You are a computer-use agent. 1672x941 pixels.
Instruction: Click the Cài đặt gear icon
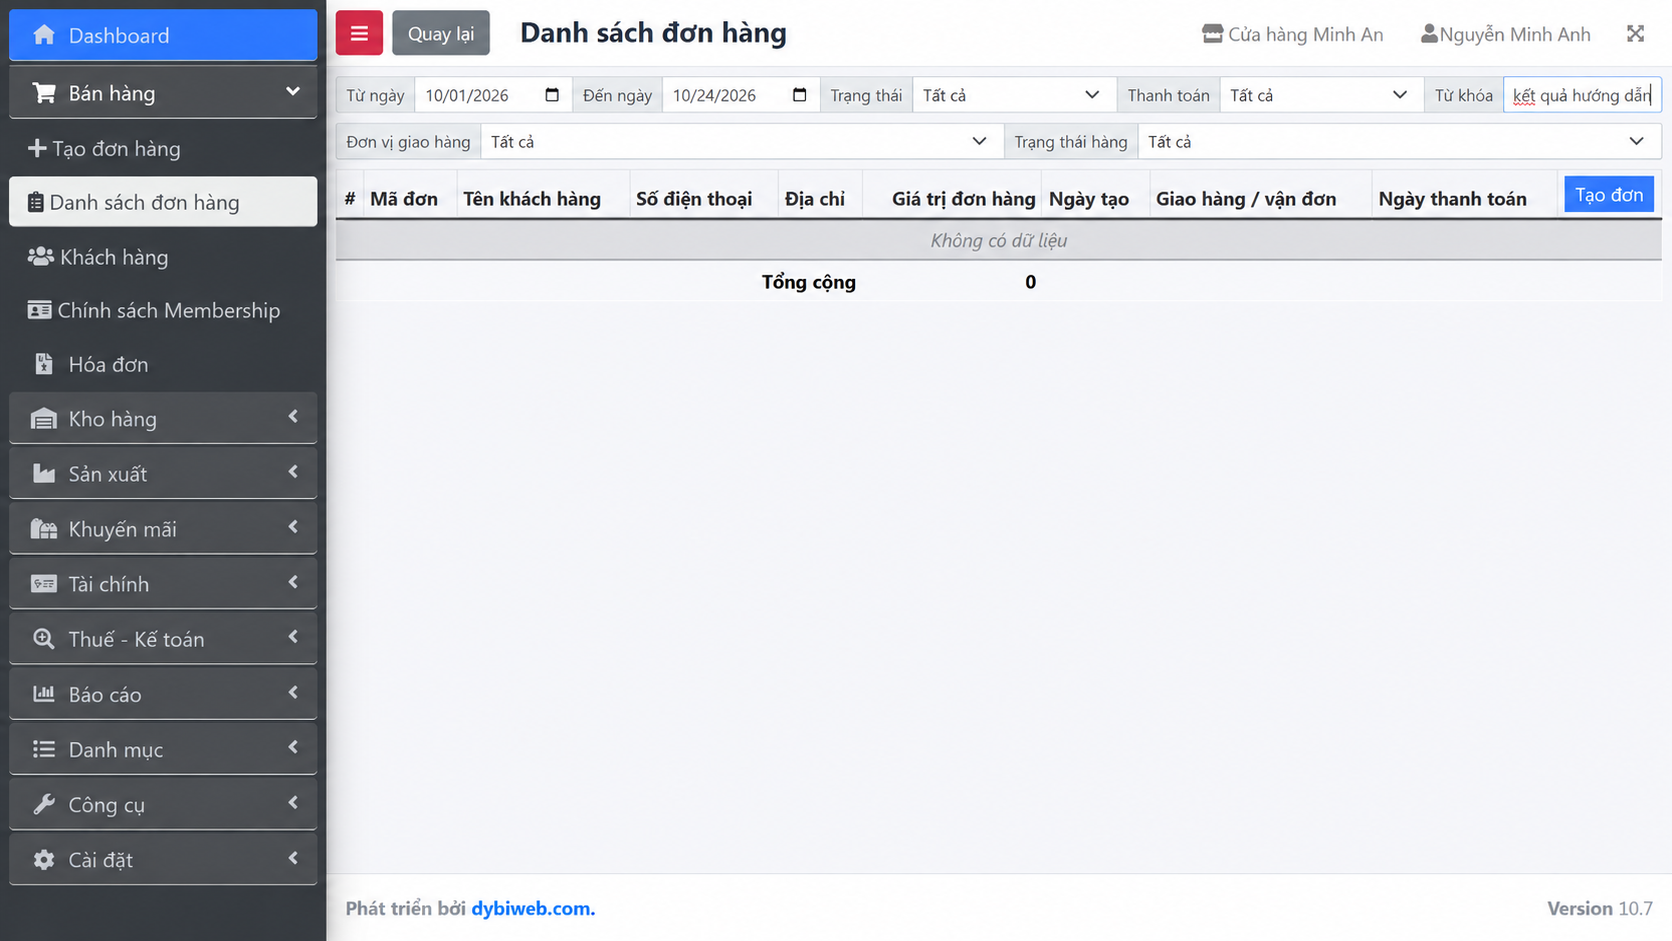[44, 859]
